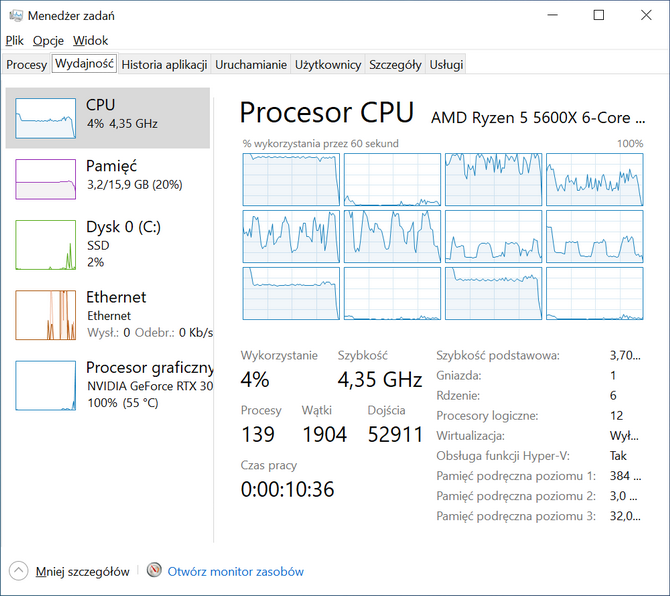Select the CPU mini graph thumbnail in sidebar
670x596 pixels.
[46, 118]
